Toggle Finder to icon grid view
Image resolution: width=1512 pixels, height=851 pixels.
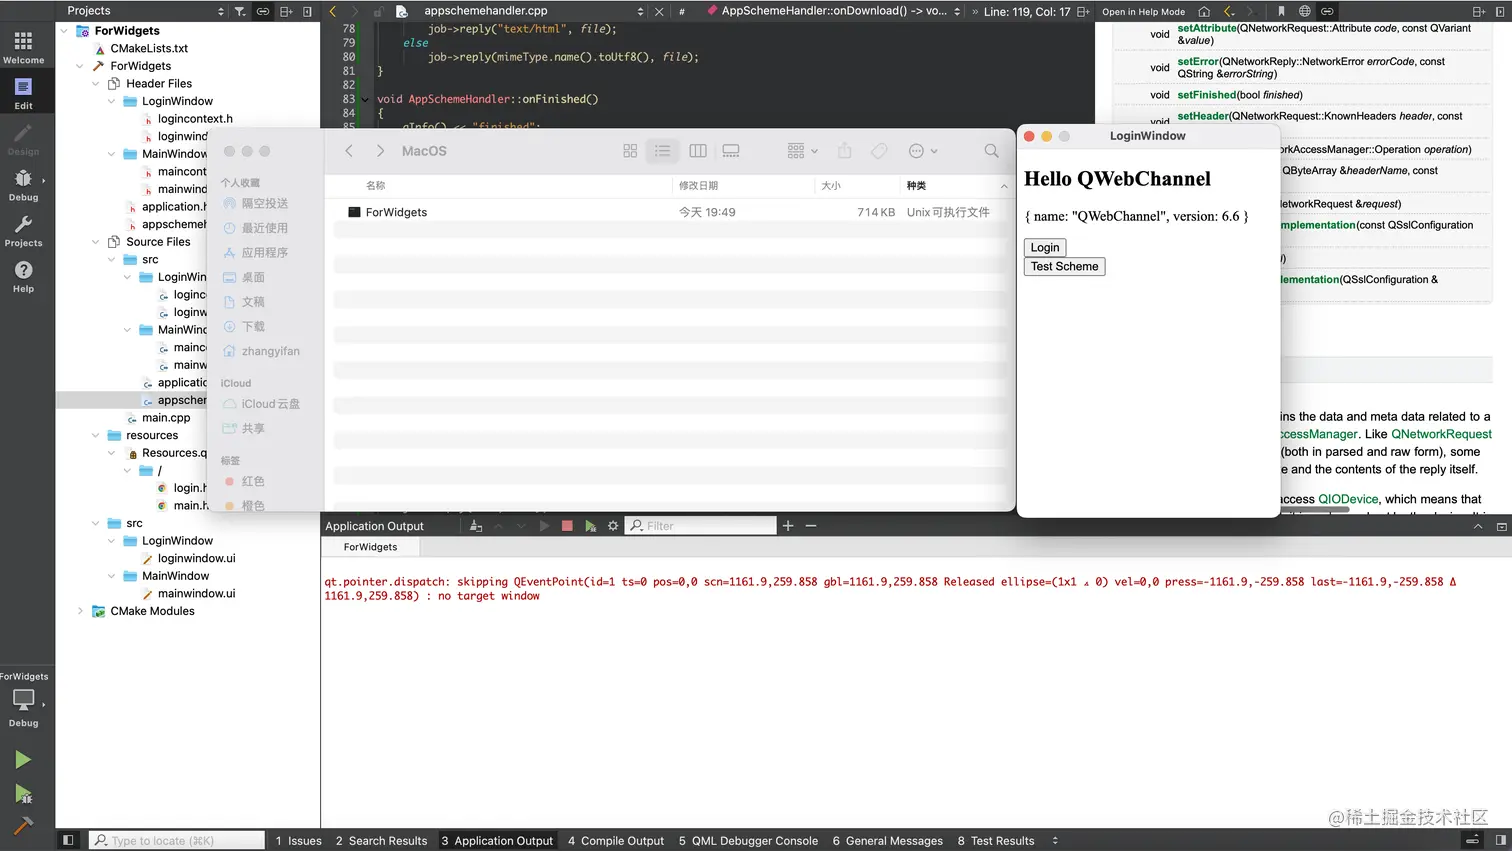coord(630,150)
